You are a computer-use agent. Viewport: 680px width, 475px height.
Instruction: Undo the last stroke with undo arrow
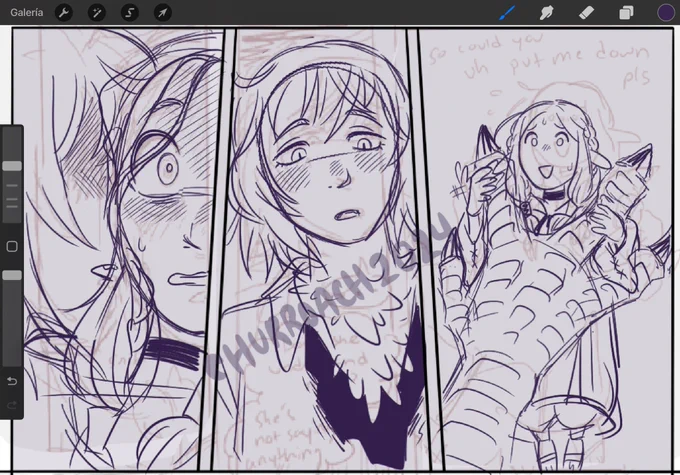point(12,381)
